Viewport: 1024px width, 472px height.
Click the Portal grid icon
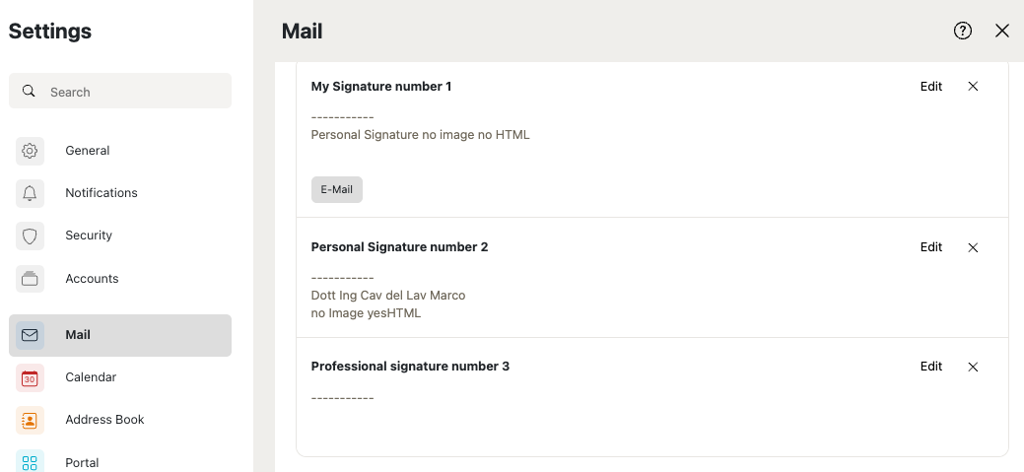pos(30,462)
